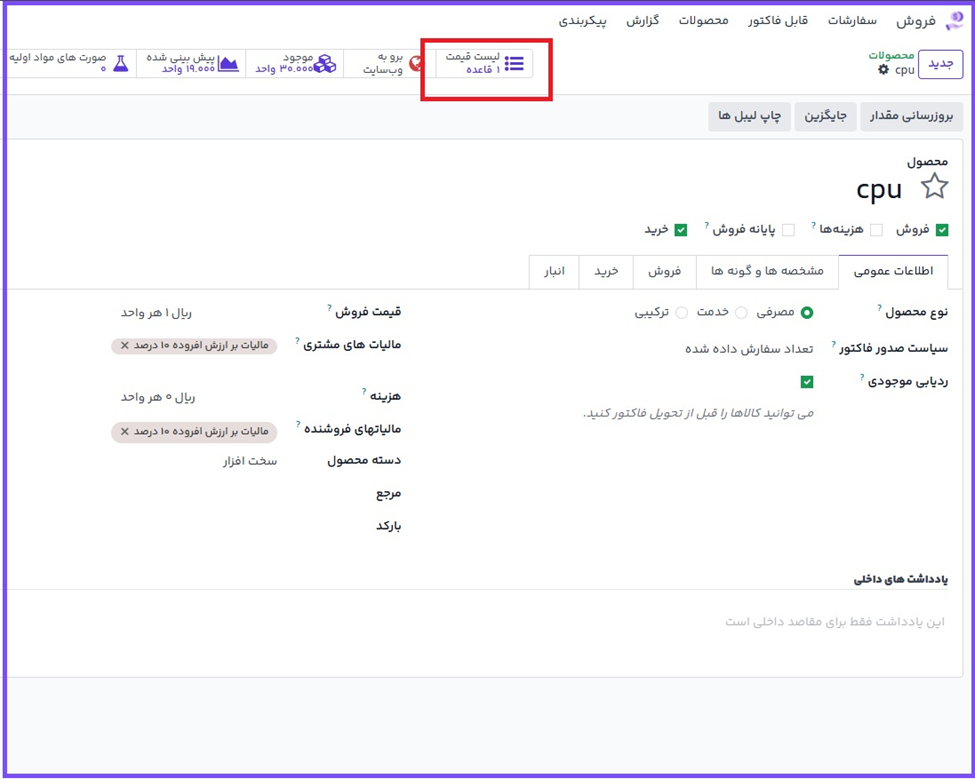The image size is (975, 779).
Task: Toggle the Sales (فروش) checkbox under product name
Action: click(942, 230)
